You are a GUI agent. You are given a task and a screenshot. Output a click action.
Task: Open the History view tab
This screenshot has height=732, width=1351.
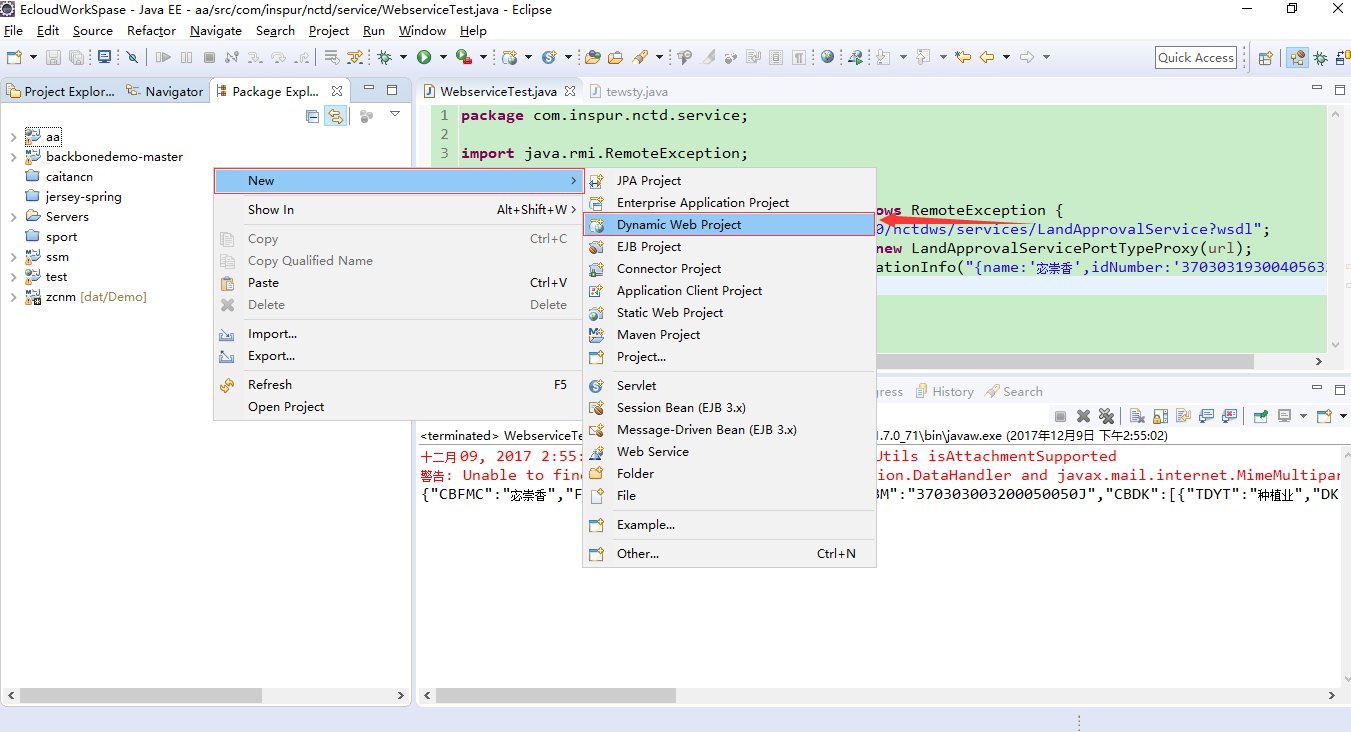943,392
